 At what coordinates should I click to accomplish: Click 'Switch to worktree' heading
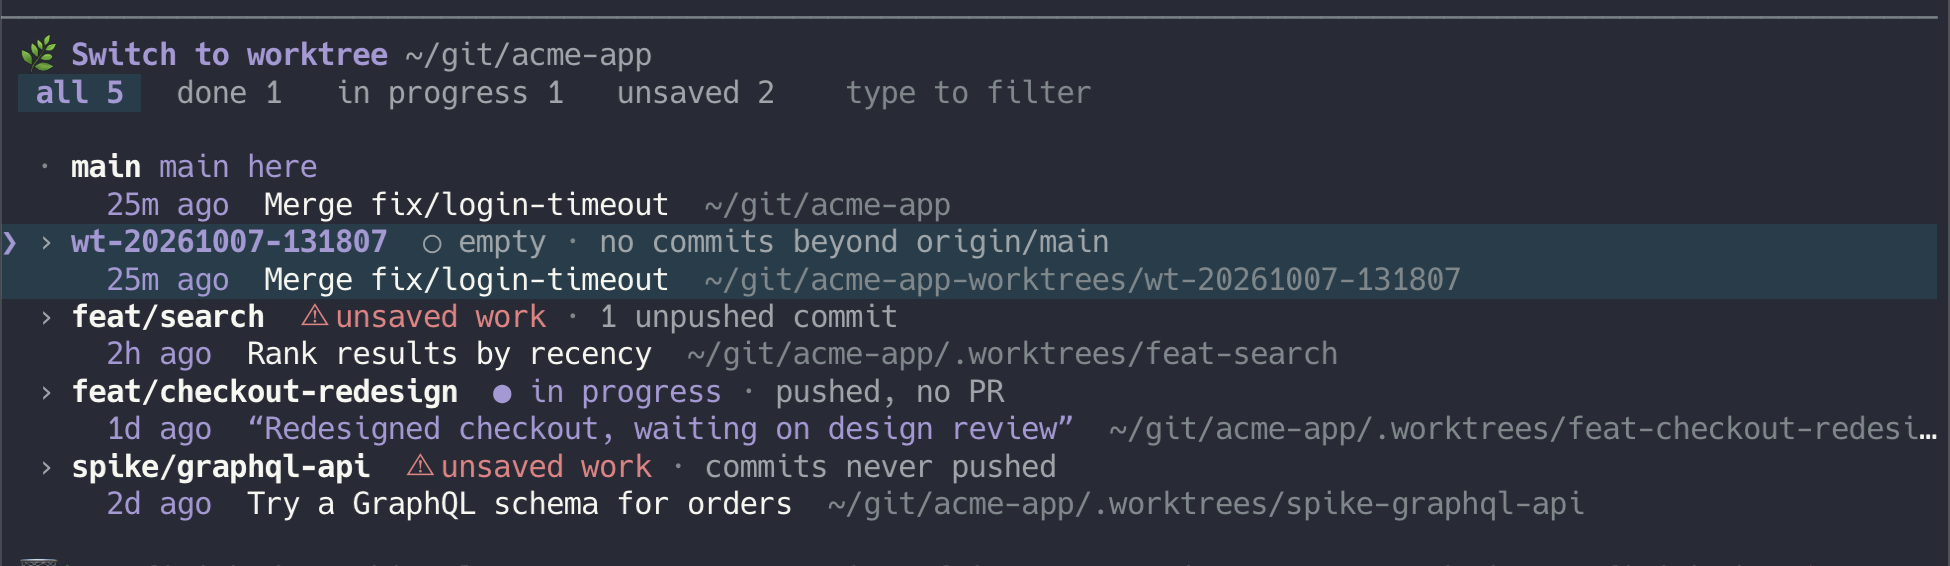(229, 54)
